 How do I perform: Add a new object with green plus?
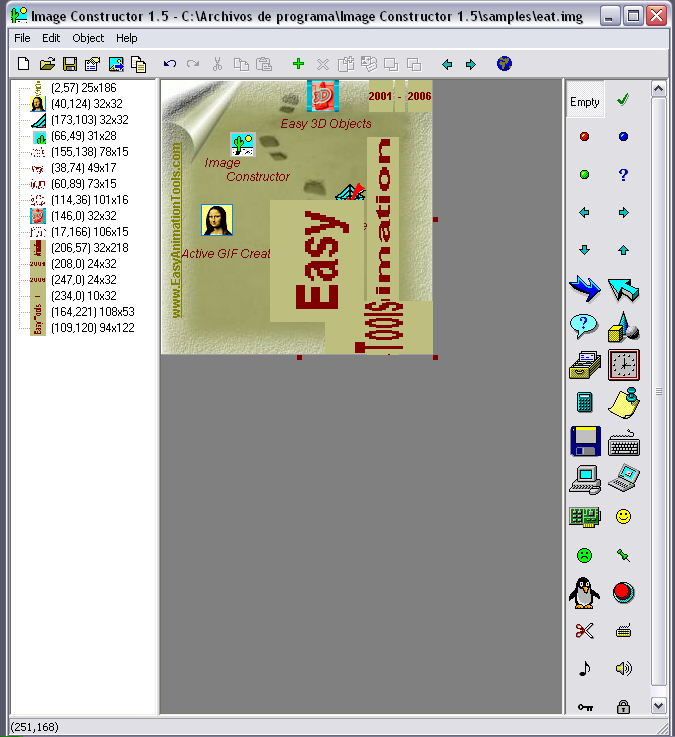[x=298, y=63]
